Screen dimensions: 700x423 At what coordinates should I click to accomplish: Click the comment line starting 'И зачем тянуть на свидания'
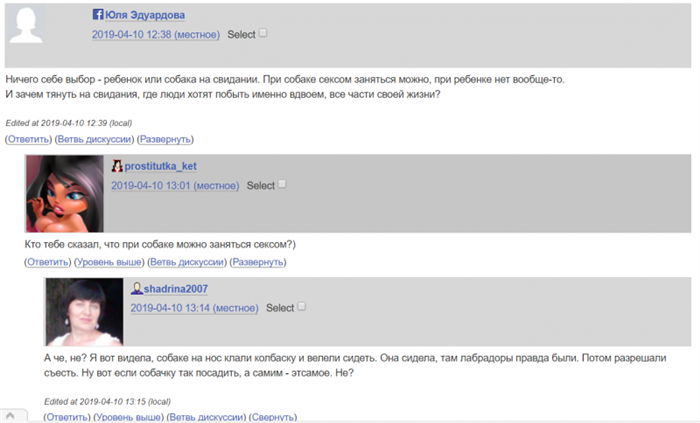point(223,95)
